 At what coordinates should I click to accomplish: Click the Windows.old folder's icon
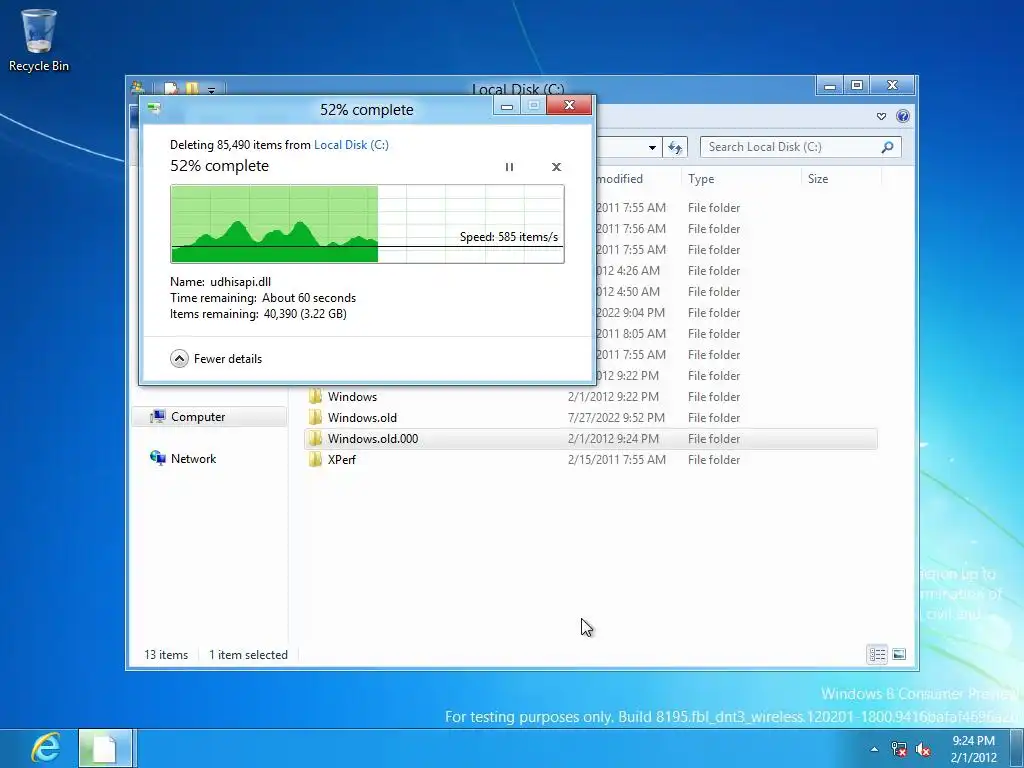tap(315, 417)
